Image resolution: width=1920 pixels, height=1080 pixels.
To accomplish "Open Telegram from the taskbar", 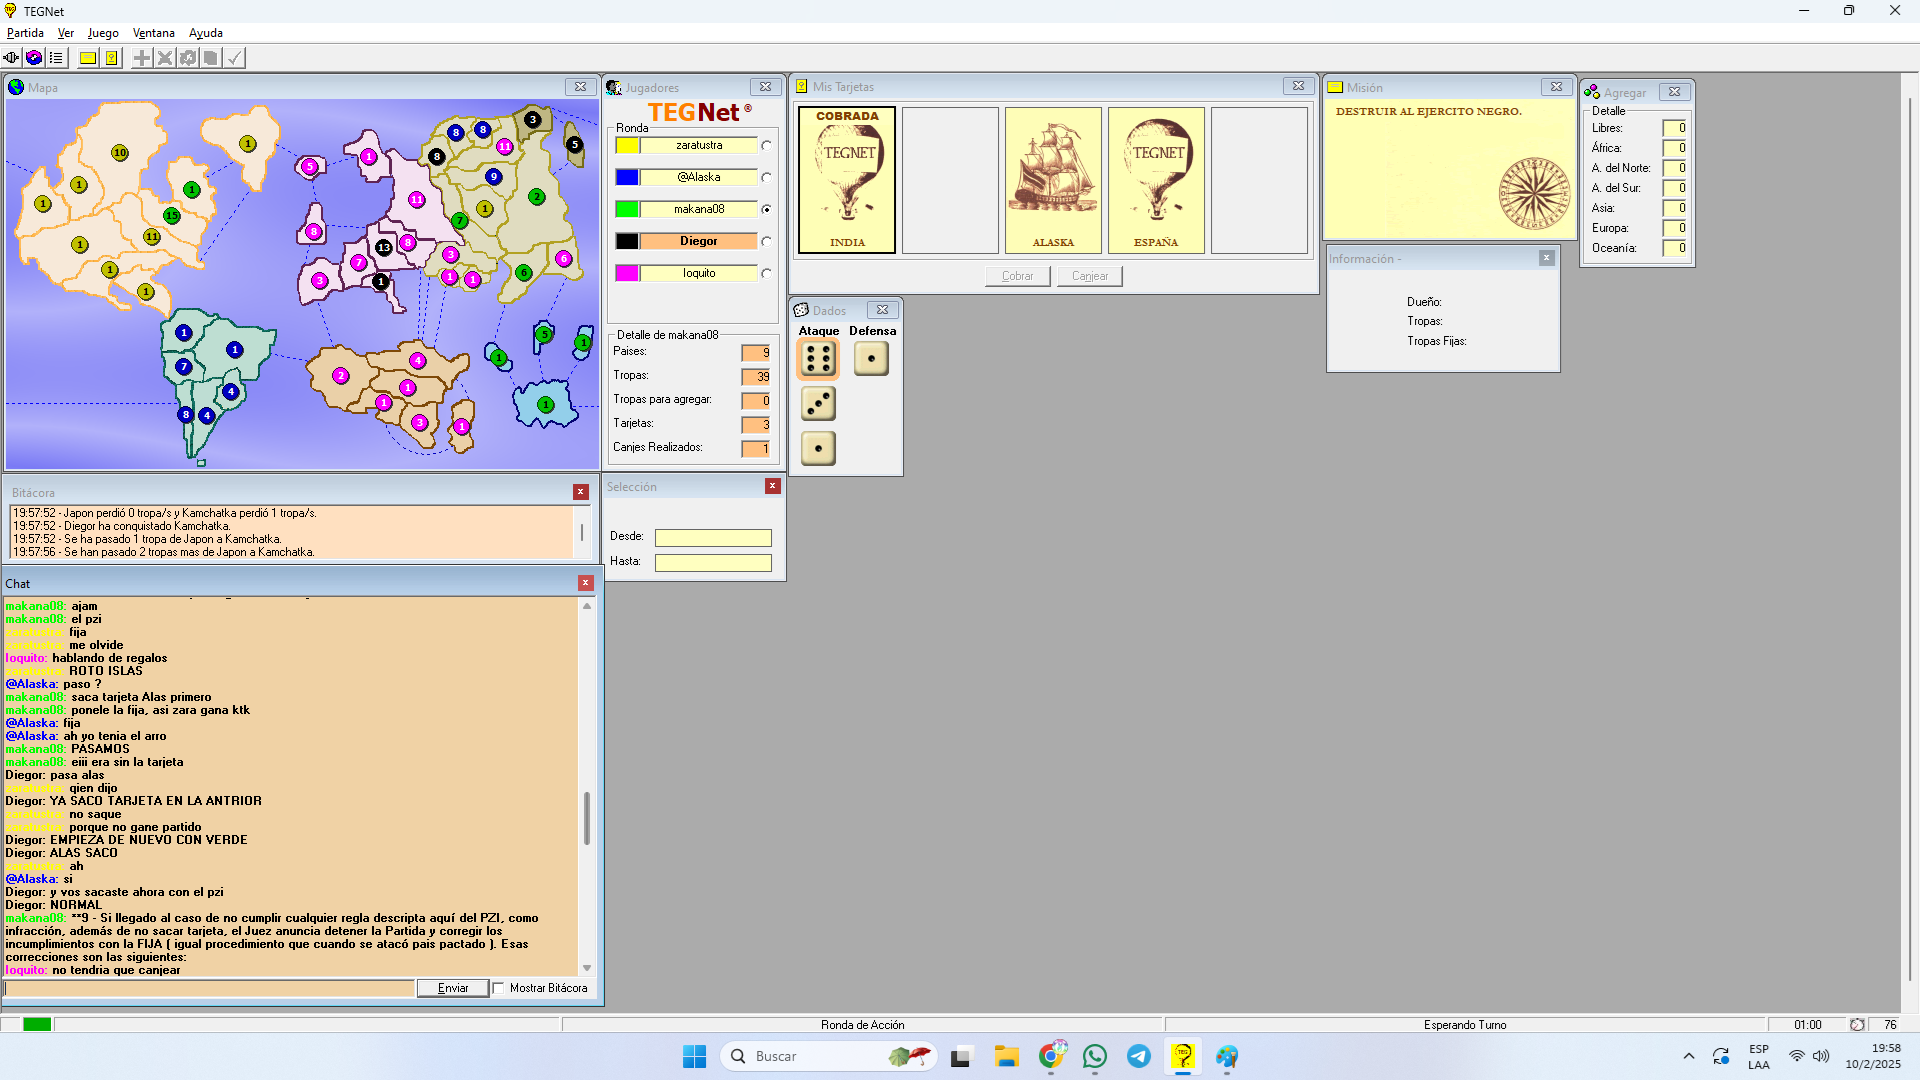I will (1139, 1056).
